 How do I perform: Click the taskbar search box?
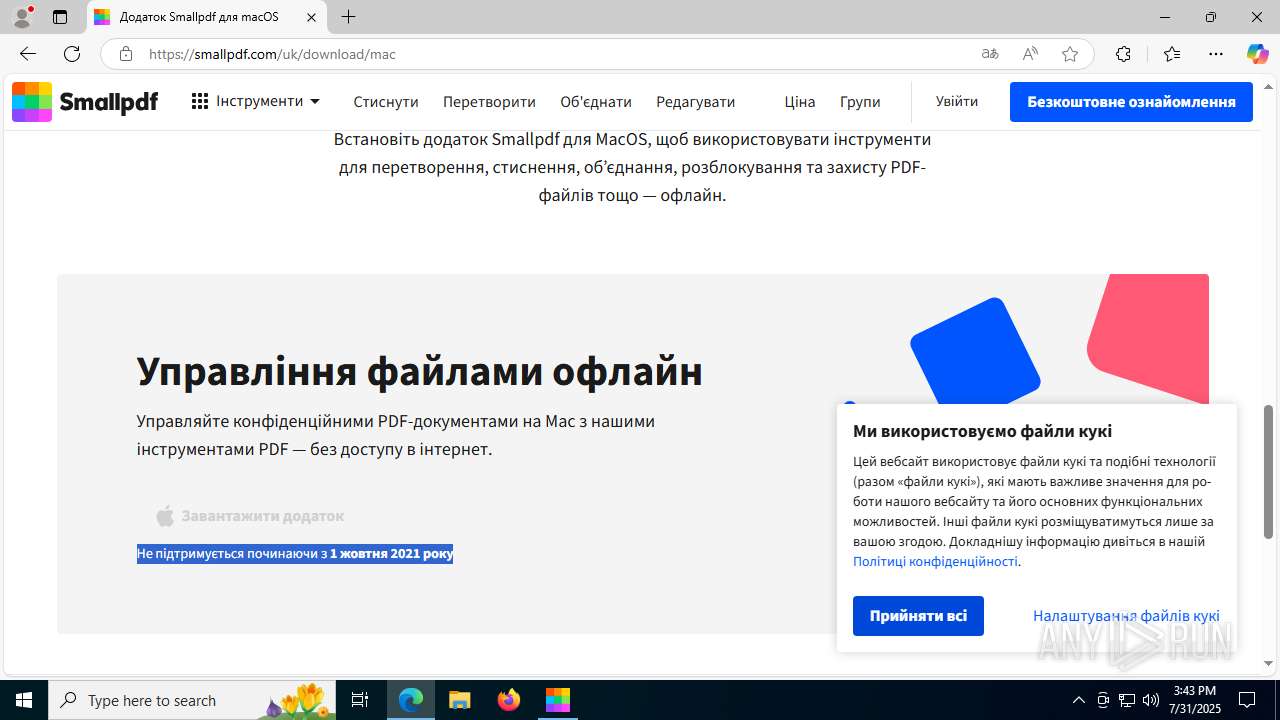tap(192, 700)
